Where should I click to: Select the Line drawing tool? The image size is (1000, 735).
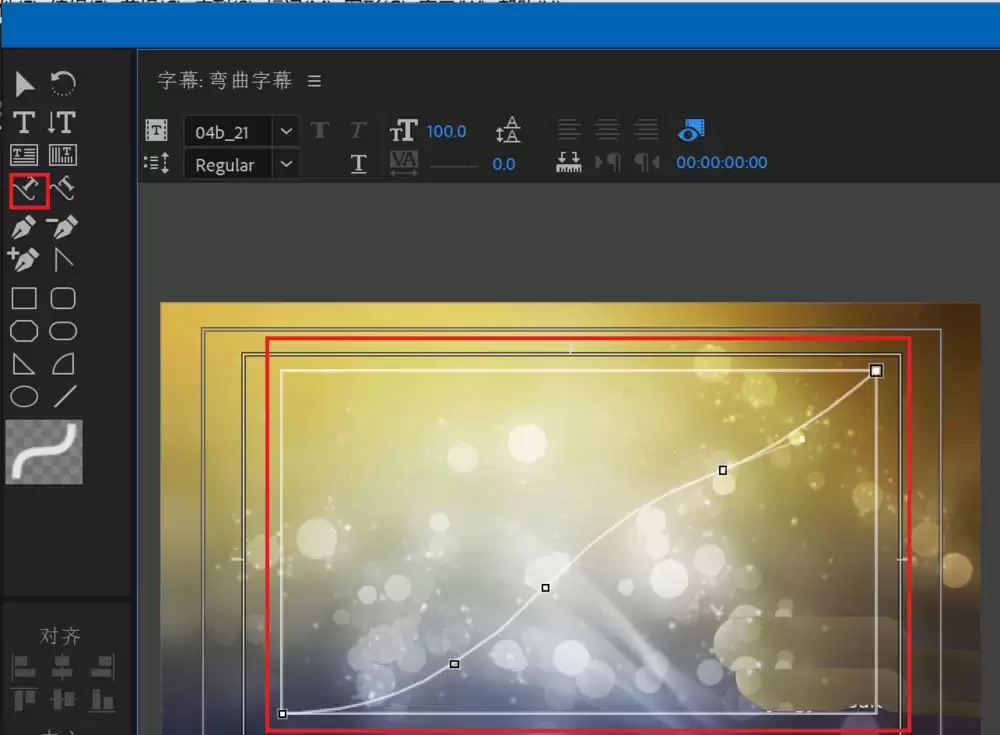62,395
